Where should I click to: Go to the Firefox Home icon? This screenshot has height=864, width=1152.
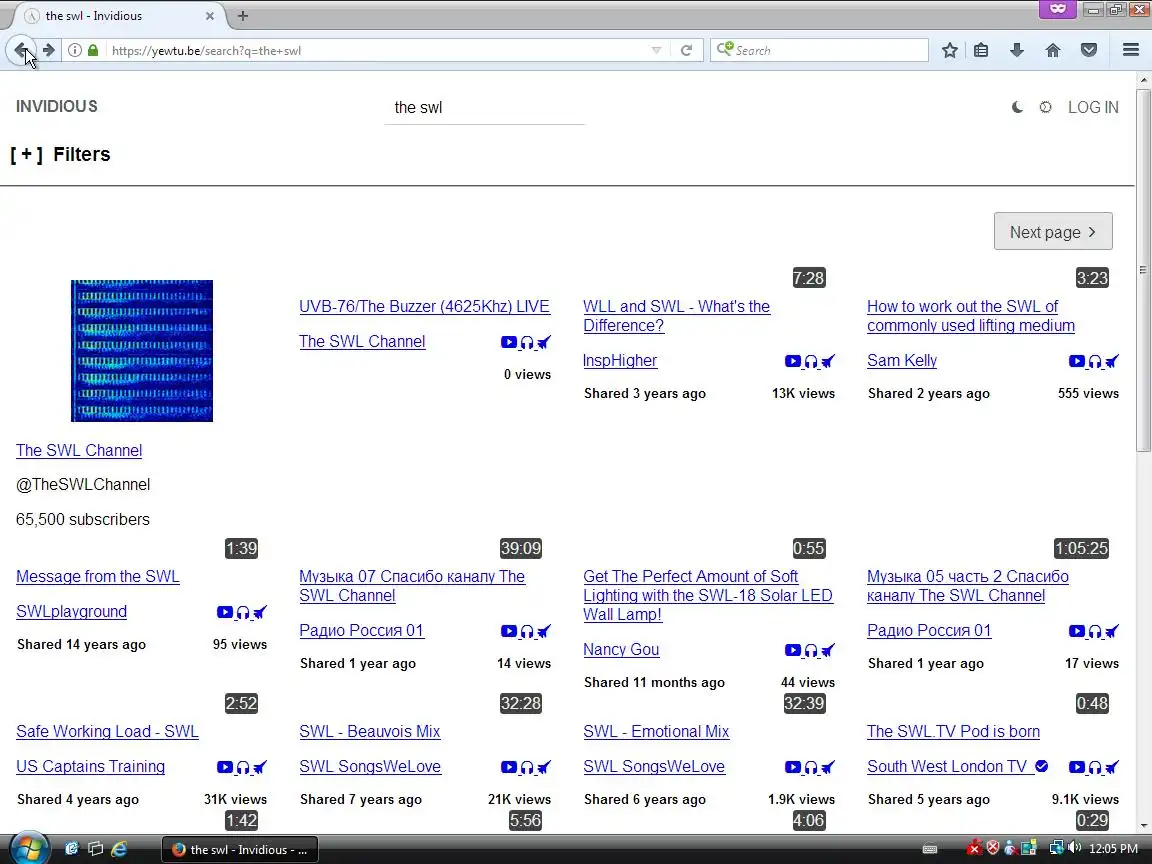click(1053, 50)
